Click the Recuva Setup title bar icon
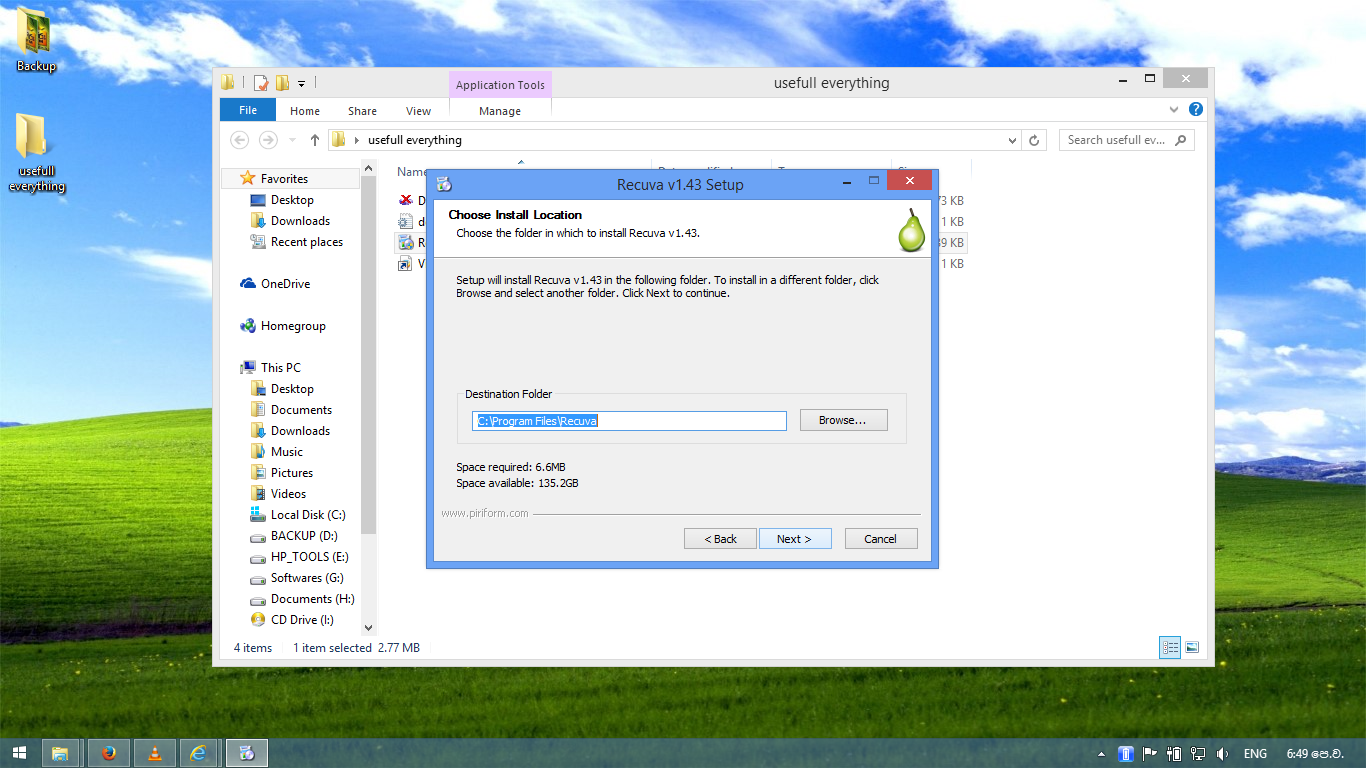This screenshot has height=768, width=1366. point(444,184)
